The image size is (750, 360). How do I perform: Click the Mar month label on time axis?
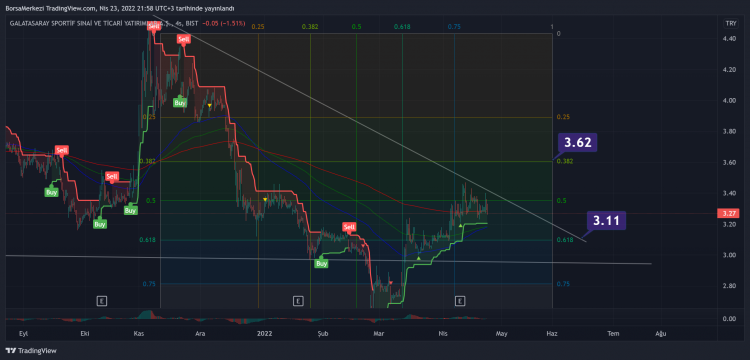(x=379, y=333)
